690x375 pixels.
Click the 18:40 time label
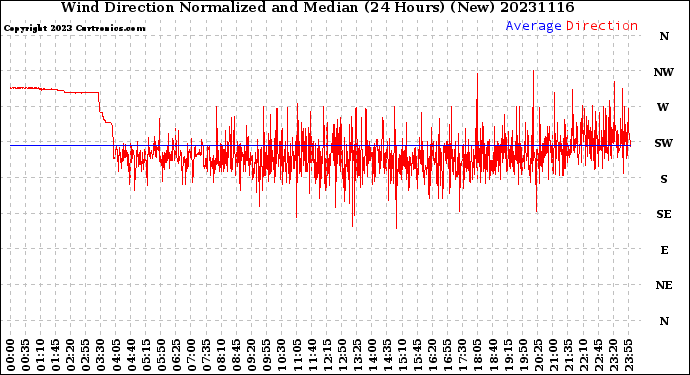click(493, 355)
